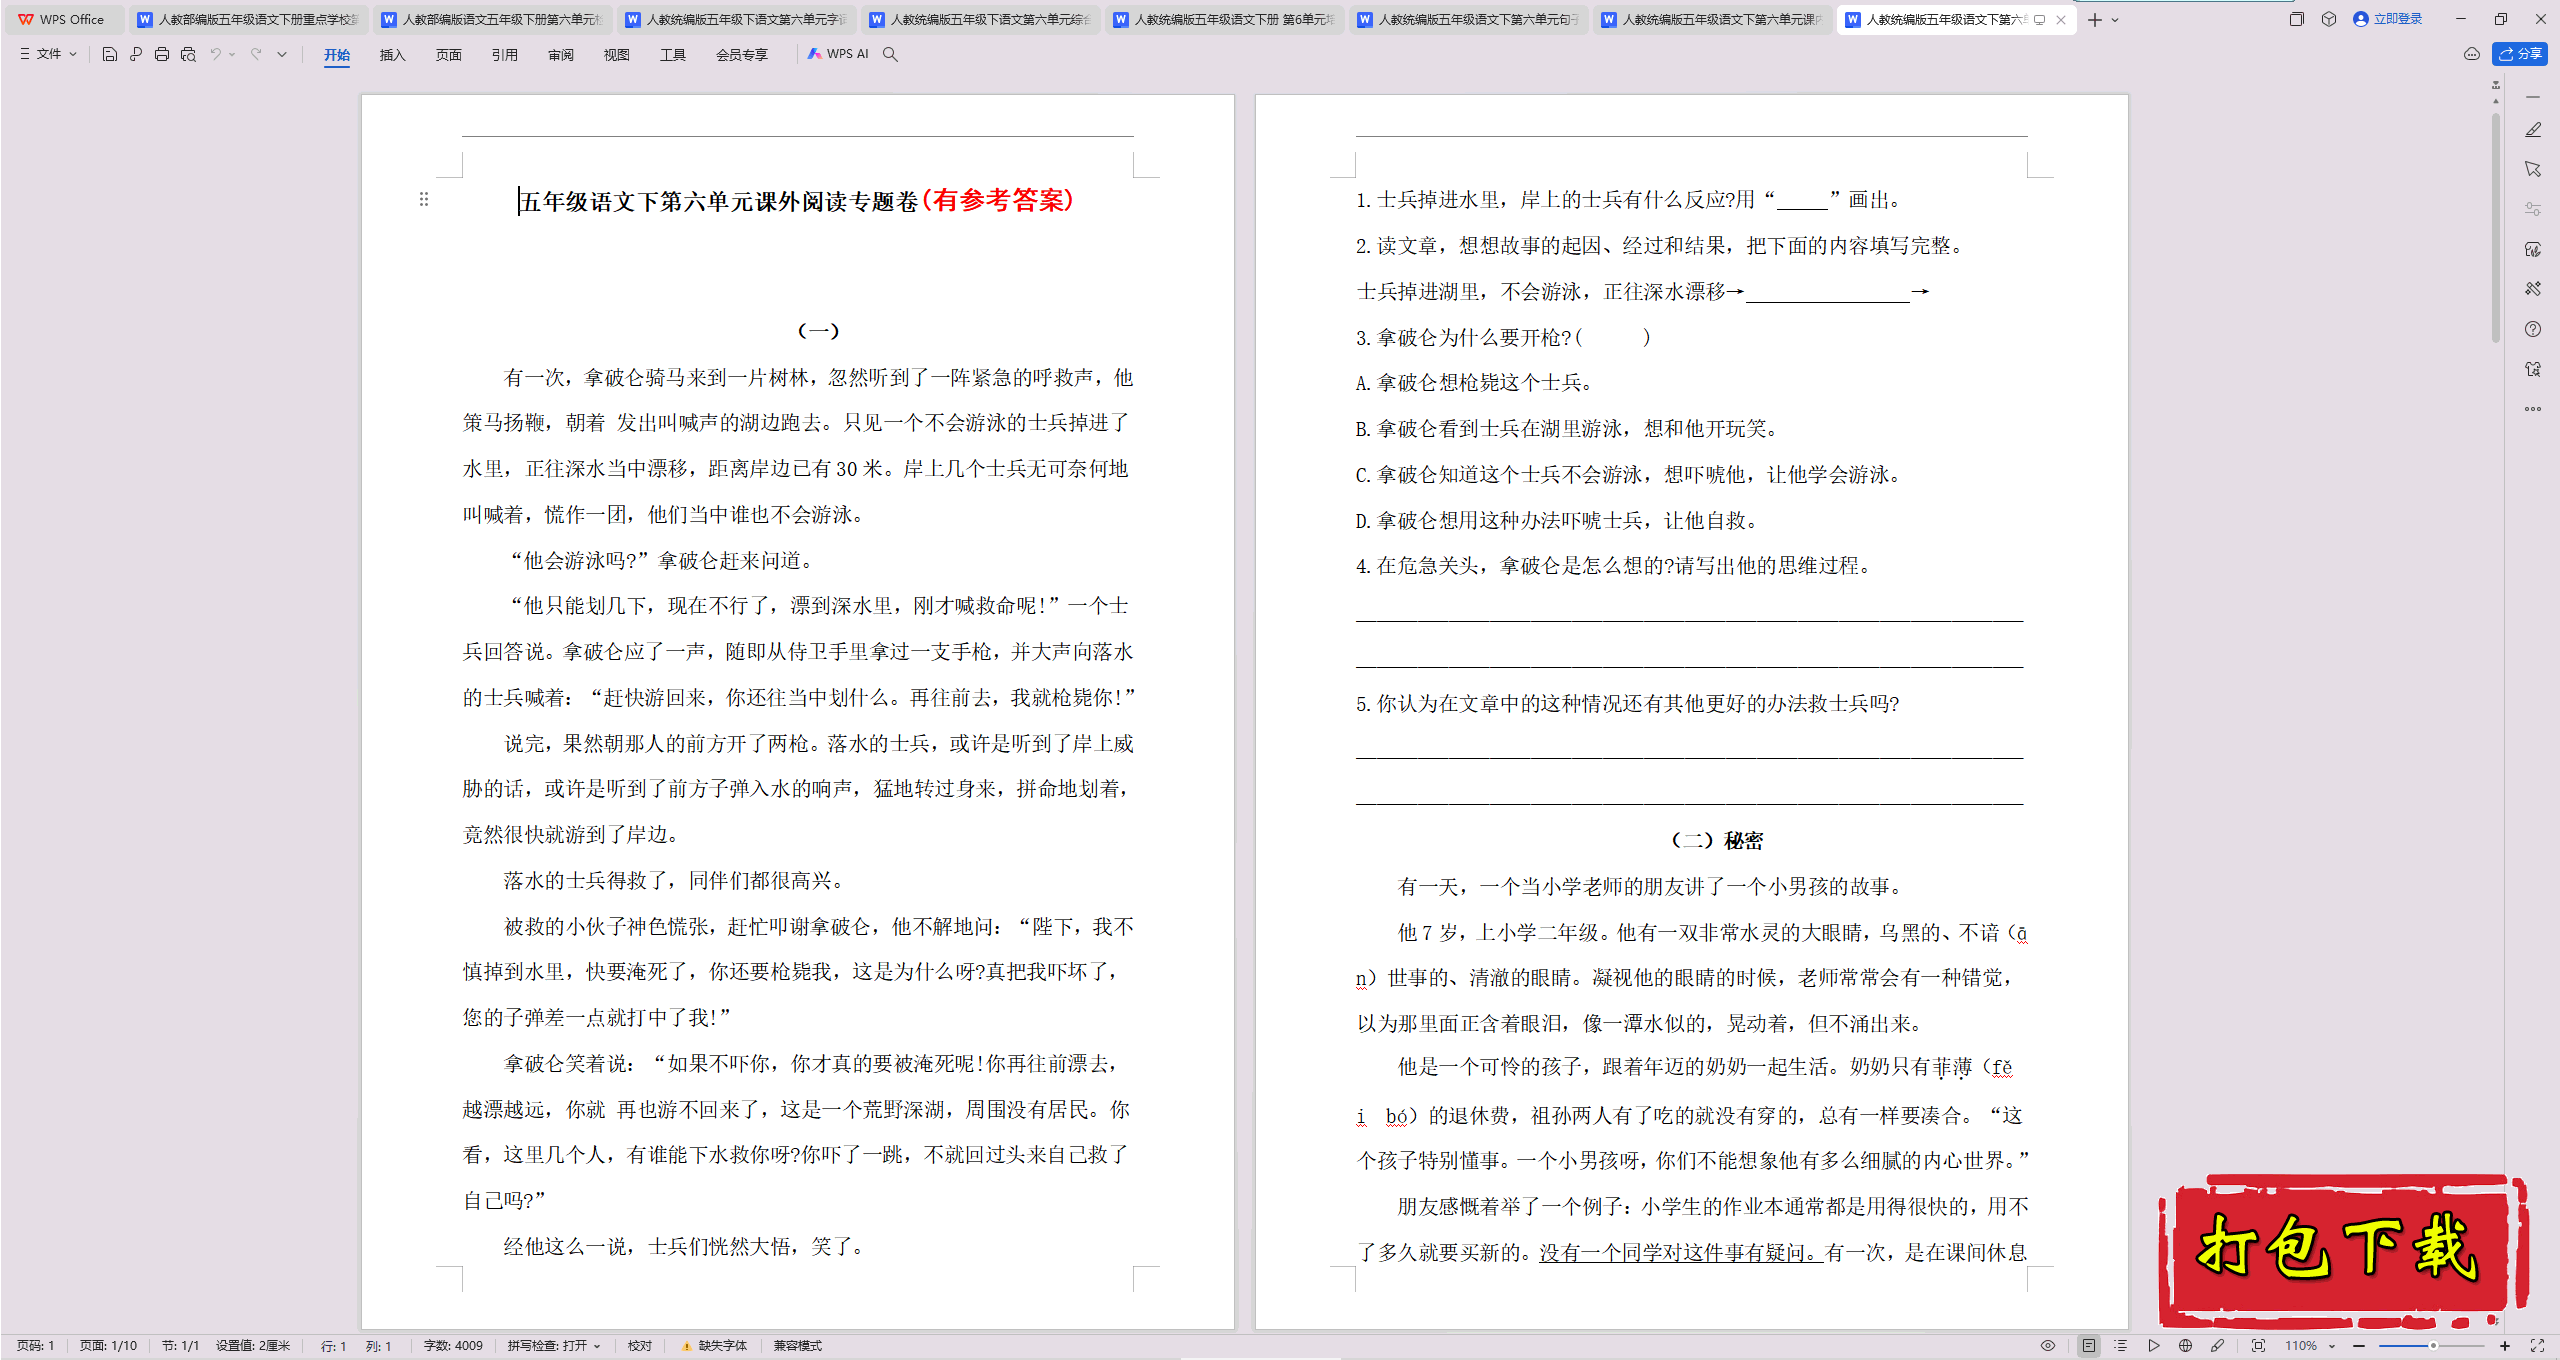
Task: Click the drag handle beside the document title
Action: tap(424, 199)
